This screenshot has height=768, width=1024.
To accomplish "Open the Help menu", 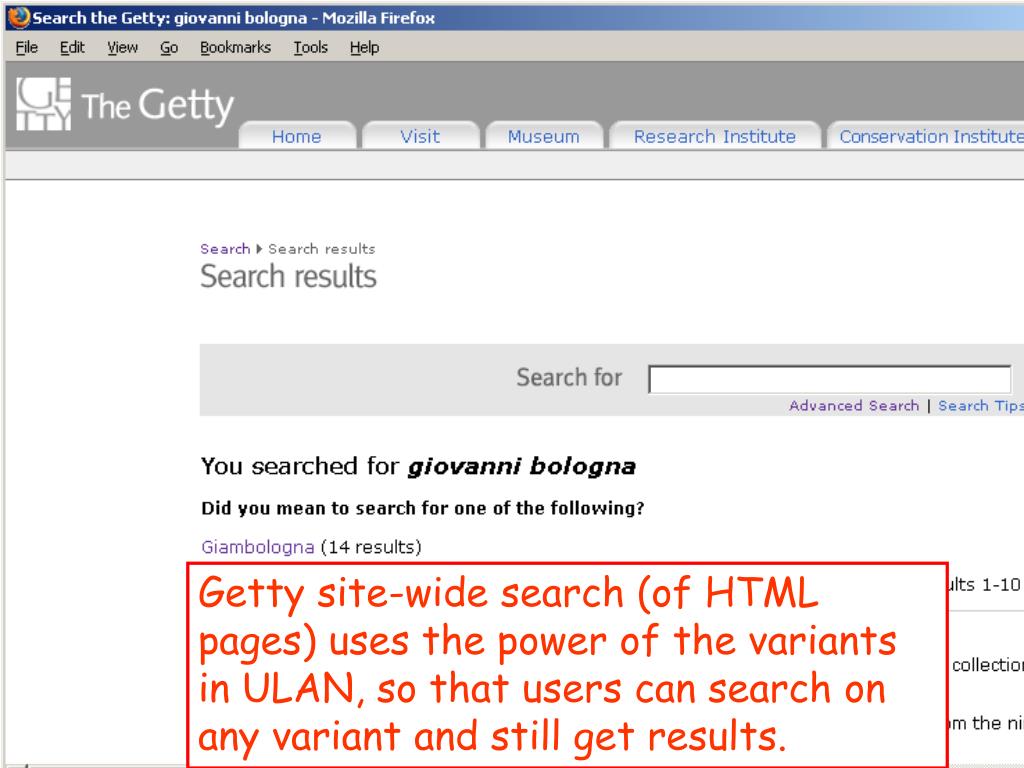I will coord(364,48).
